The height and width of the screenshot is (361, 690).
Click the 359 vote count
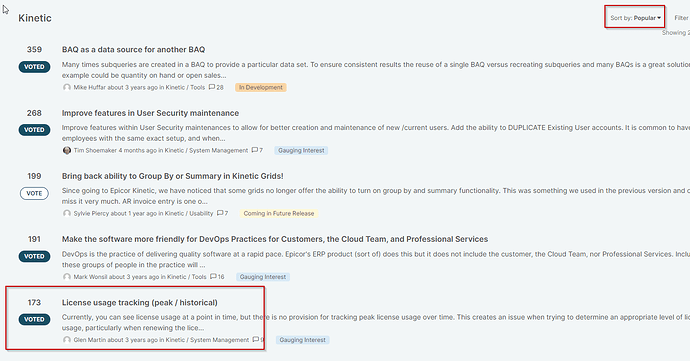click(34, 49)
